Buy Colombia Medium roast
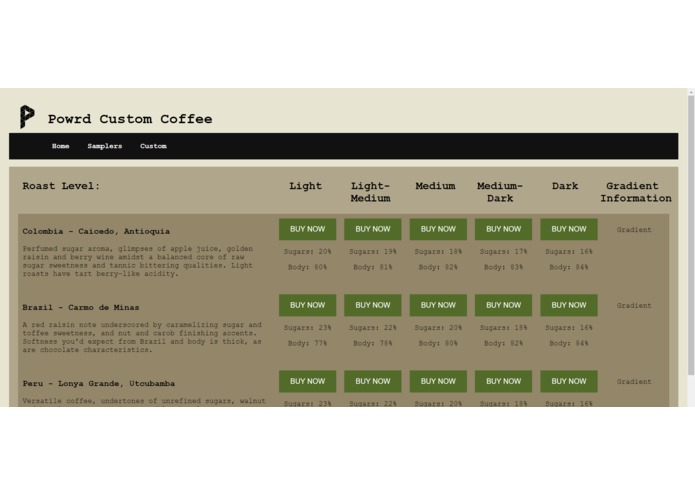This screenshot has width=695, height=494. (x=438, y=229)
